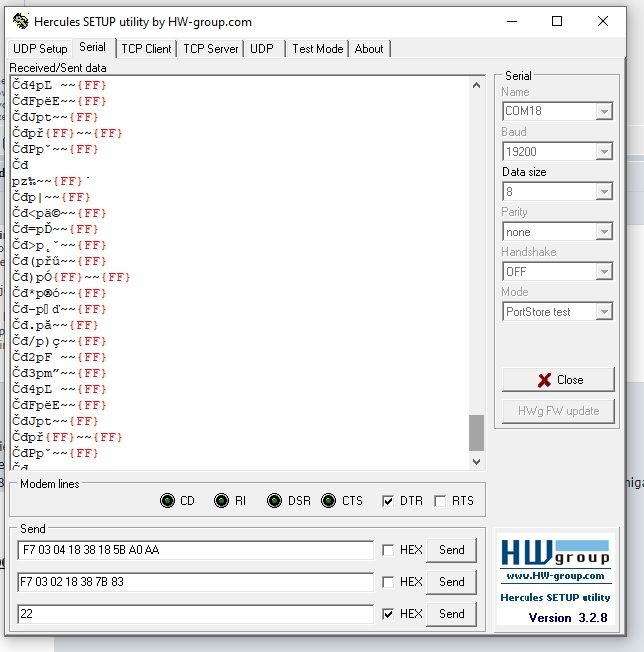Enable the RTS checkbox
Image resolution: width=644 pixels, height=652 pixels.
click(440, 501)
